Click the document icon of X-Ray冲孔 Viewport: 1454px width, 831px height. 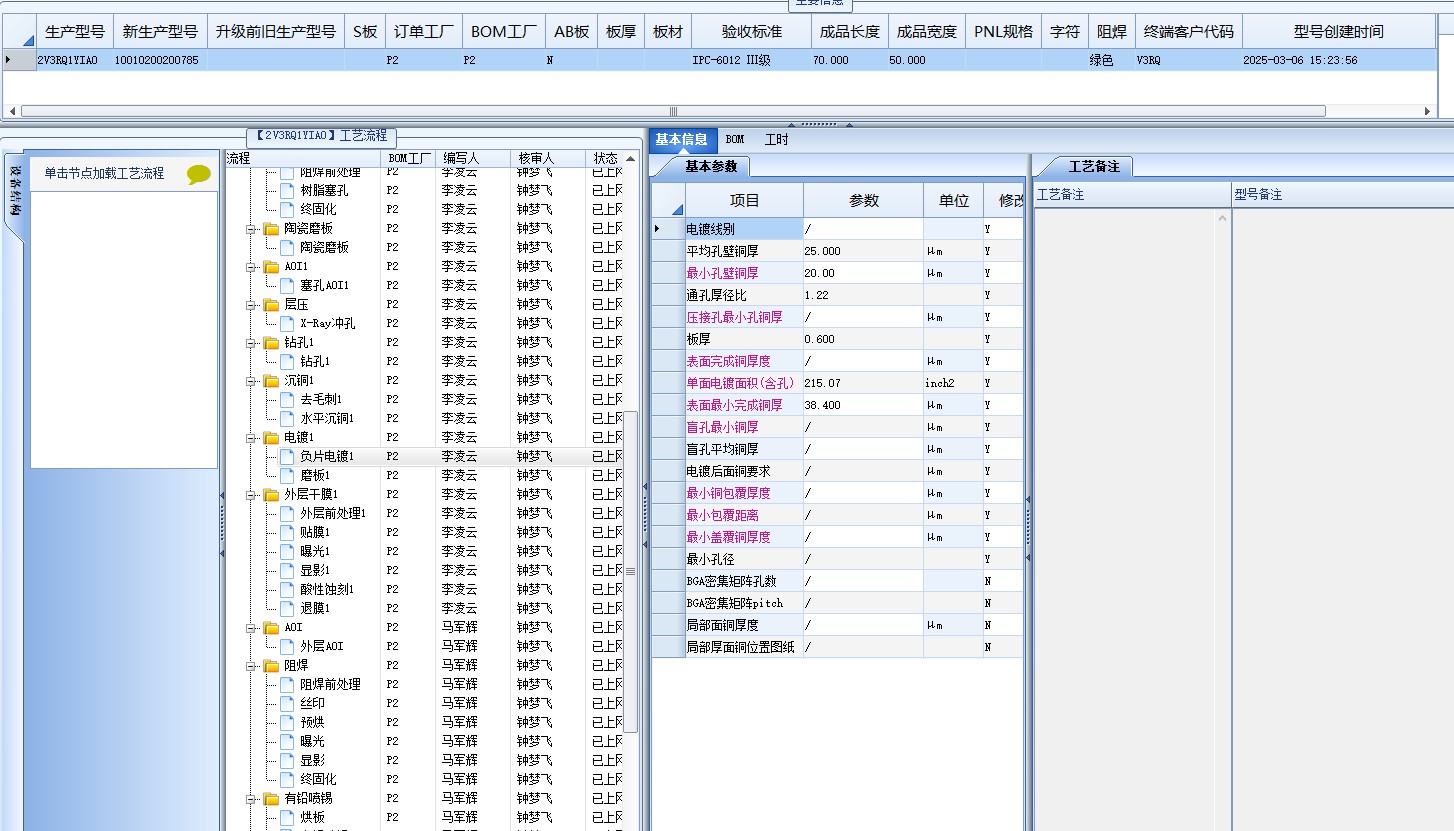(x=288, y=324)
